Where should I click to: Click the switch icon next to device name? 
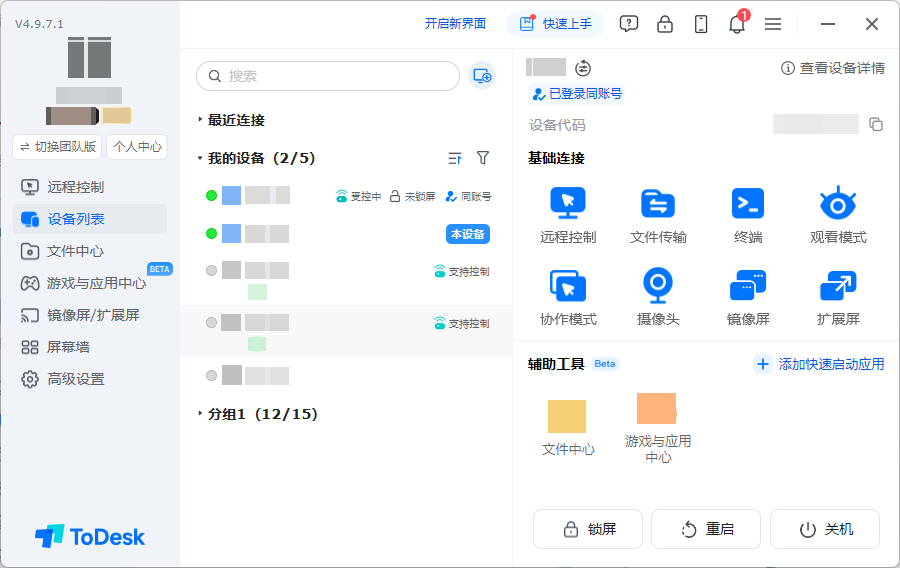tap(583, 68)
